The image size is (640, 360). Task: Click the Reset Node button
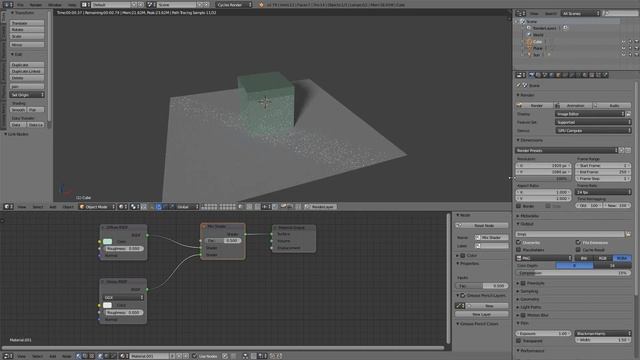pyautogui.click(x=482, y=225)
